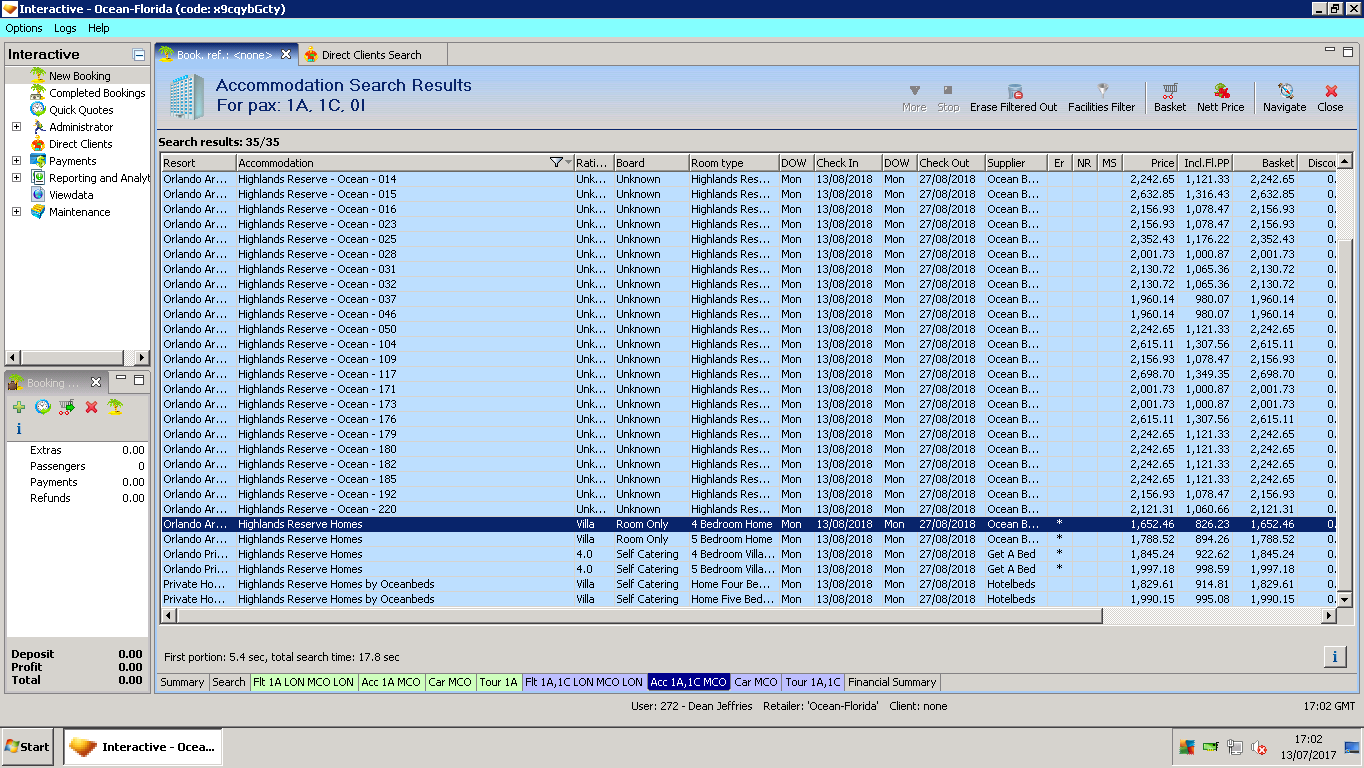
Task: Select the Car MCO green tab
Action: 450,682
